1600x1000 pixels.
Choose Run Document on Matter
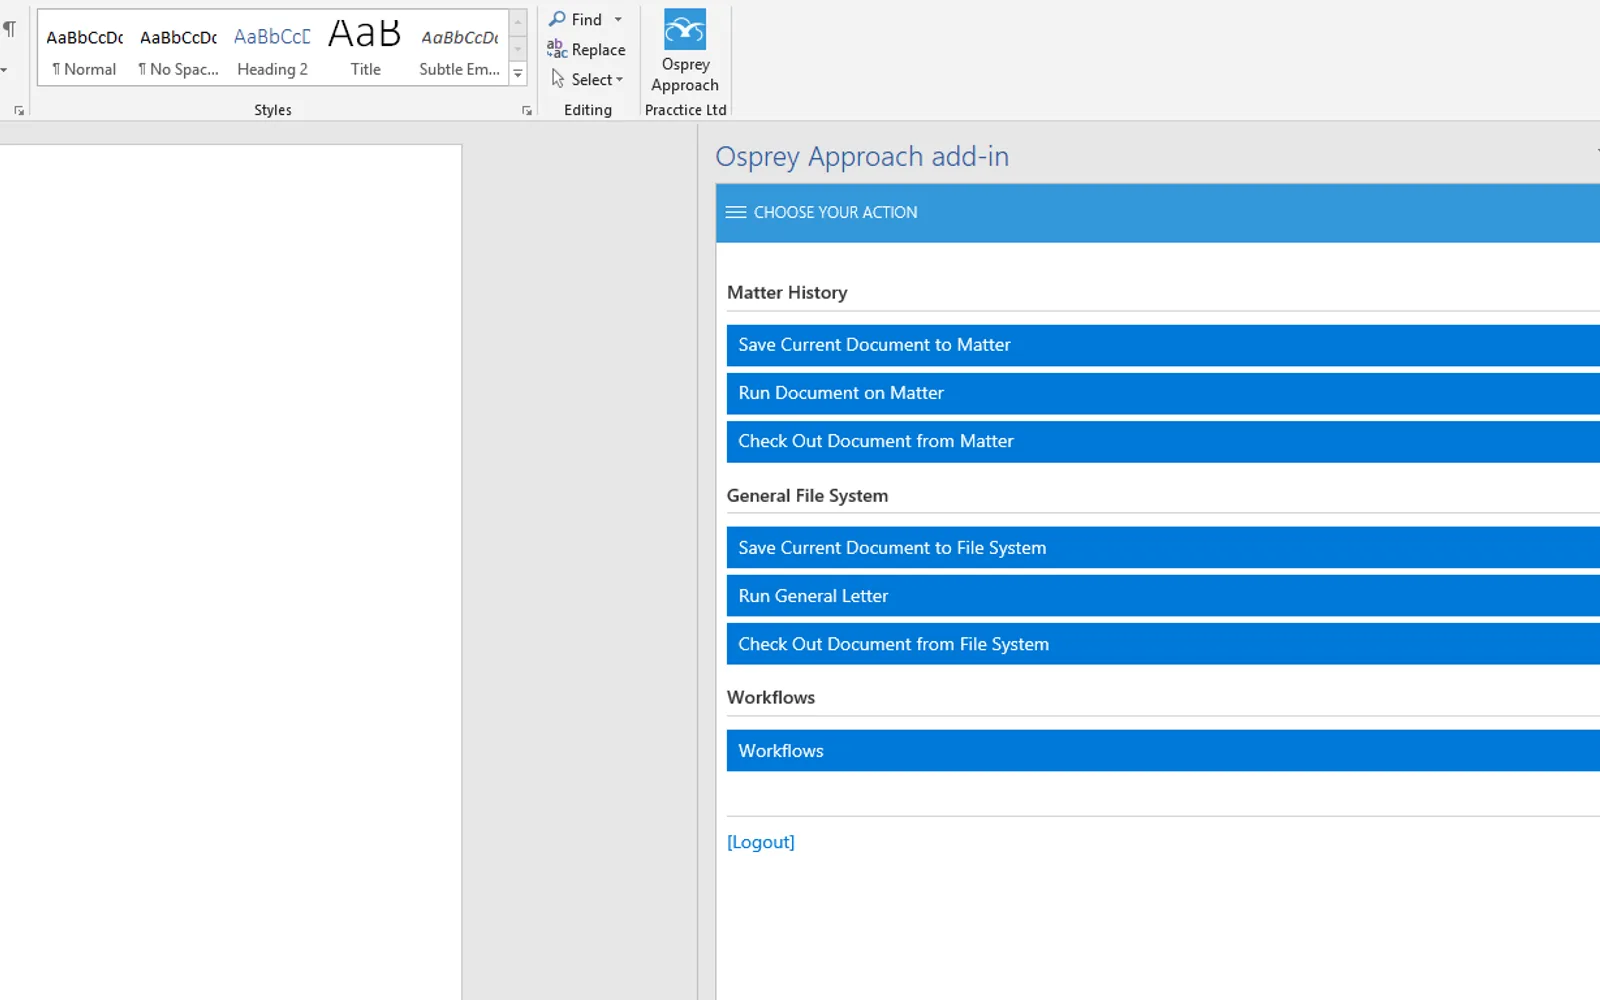coord(1163,393)
